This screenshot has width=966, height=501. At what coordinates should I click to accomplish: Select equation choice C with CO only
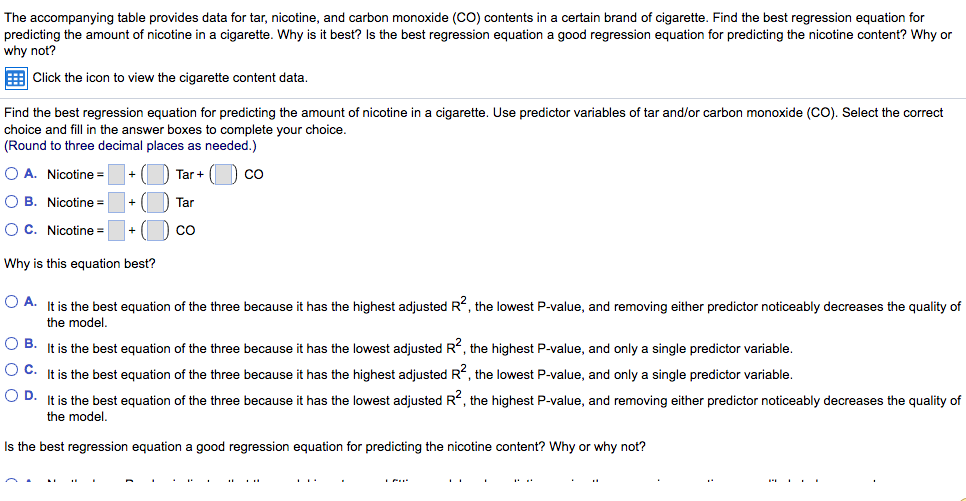pyautogui.click(x=12, y=230)
